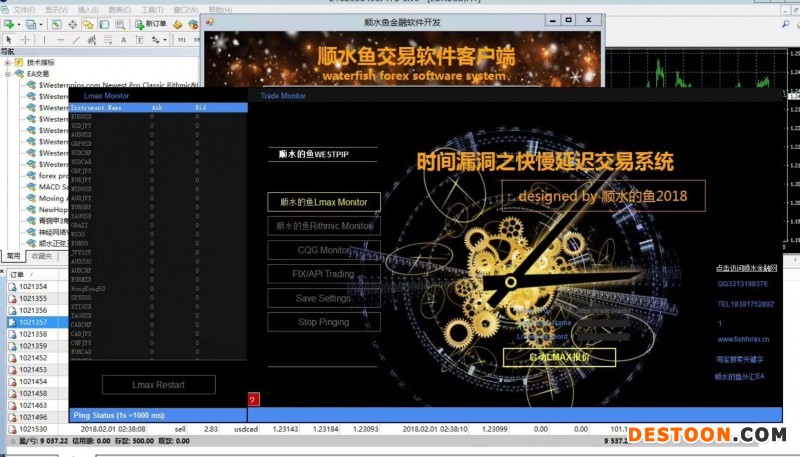Select the text A tool
The height and width of the screenshot is (457, 800).
coord(123,39)
